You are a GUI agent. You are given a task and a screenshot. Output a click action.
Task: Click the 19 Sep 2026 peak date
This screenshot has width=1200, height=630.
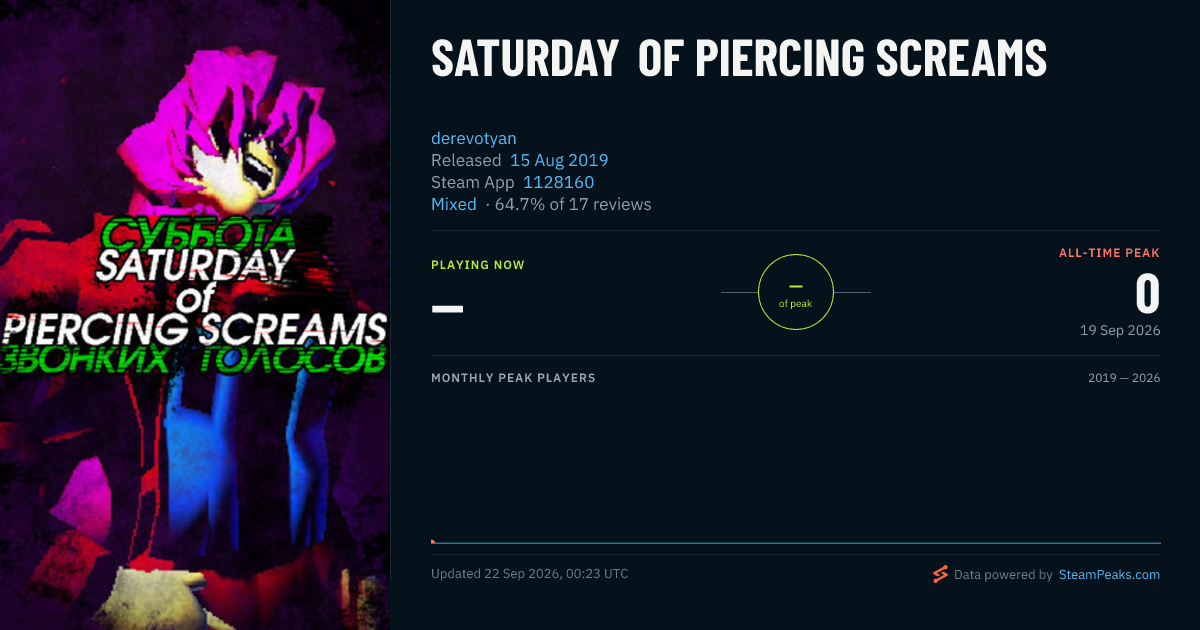coord(1120,330)
